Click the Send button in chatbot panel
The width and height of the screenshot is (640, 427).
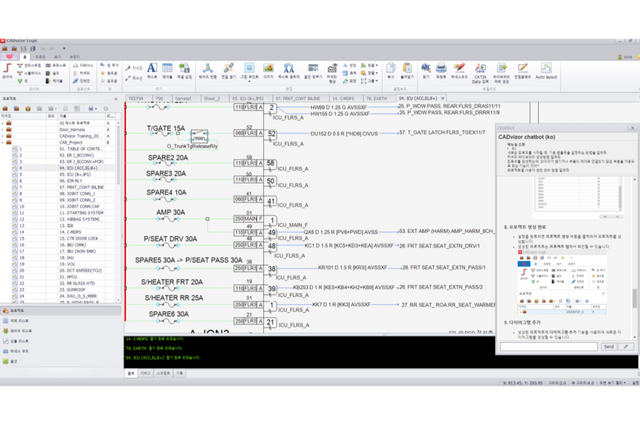(609, 346)
